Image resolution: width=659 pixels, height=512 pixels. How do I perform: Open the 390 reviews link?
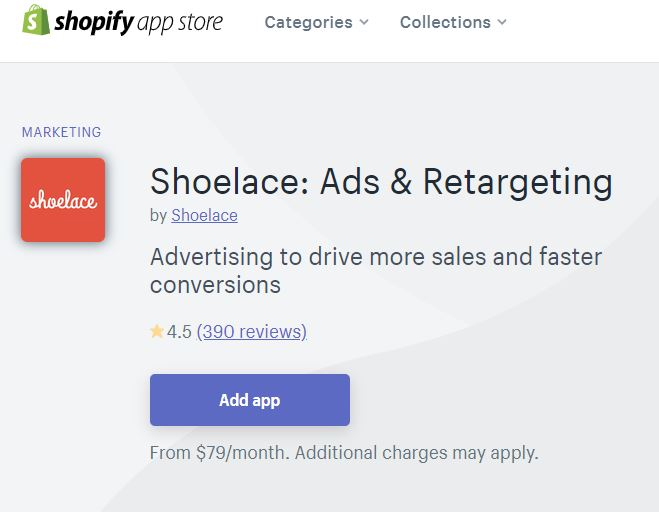(x=252, y=331)
